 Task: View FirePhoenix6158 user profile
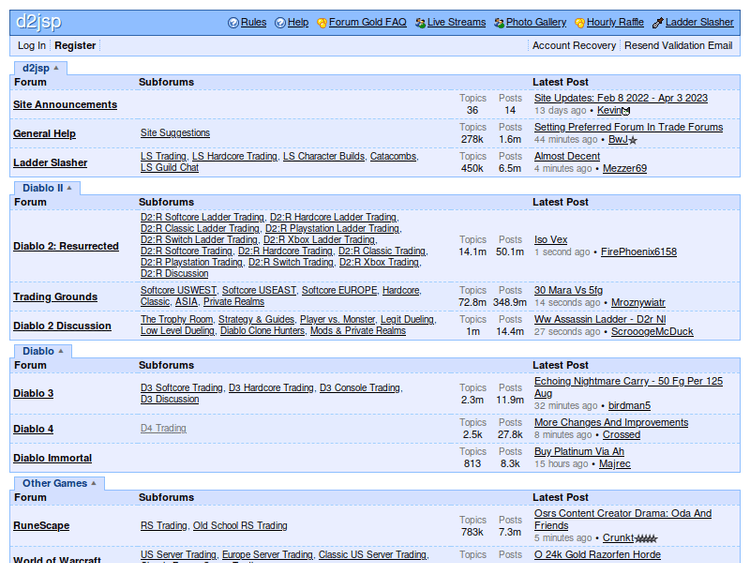point(638,252)
